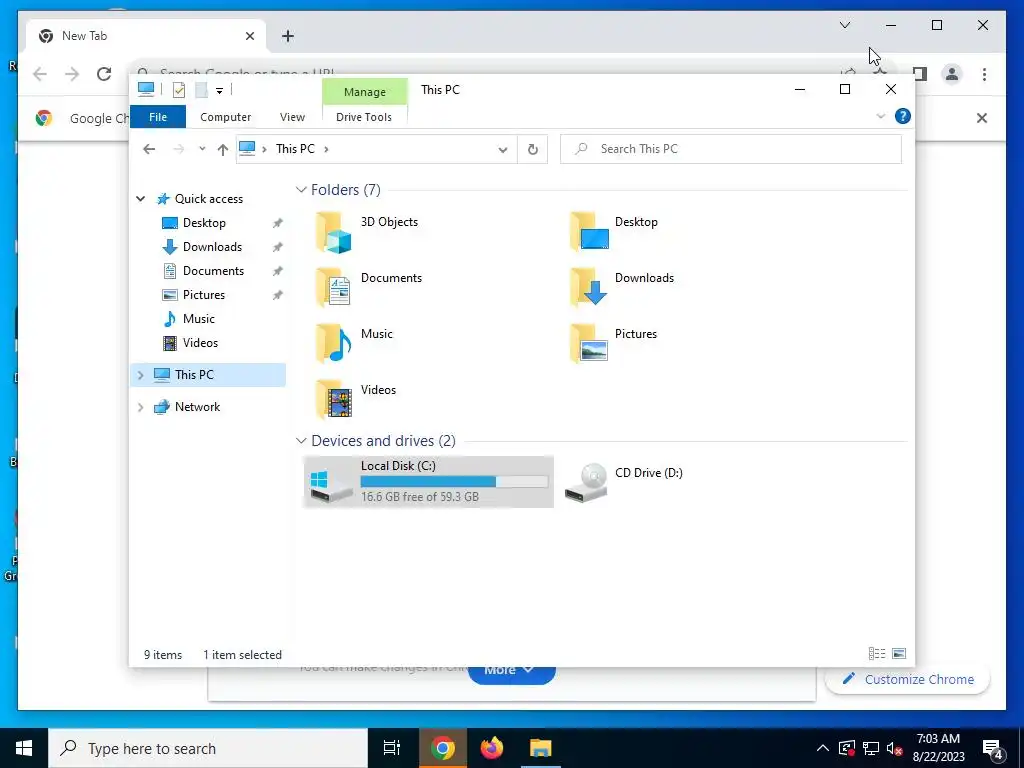
Task: Open the Desktop folder in Folders group
Action: click(x=588, y=232)
